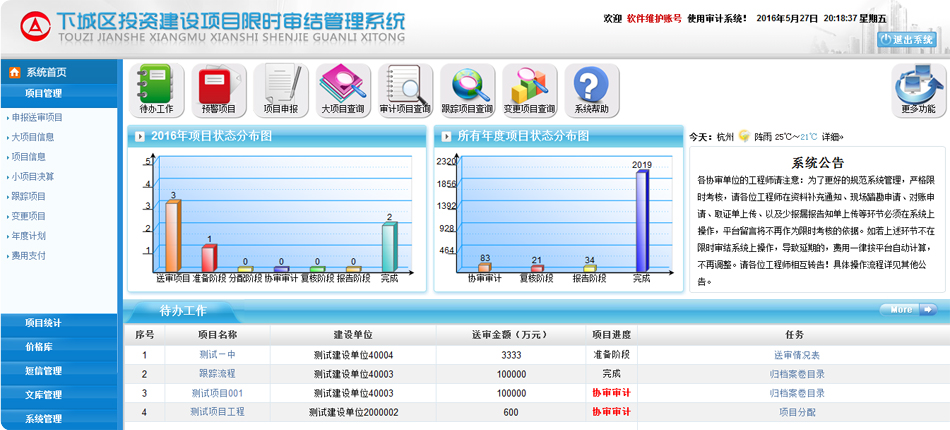The width and height of the screenshot is (950, 430).
Task: Open the 系统帮助 question mark icon
Action: click(x=591, y=88)
